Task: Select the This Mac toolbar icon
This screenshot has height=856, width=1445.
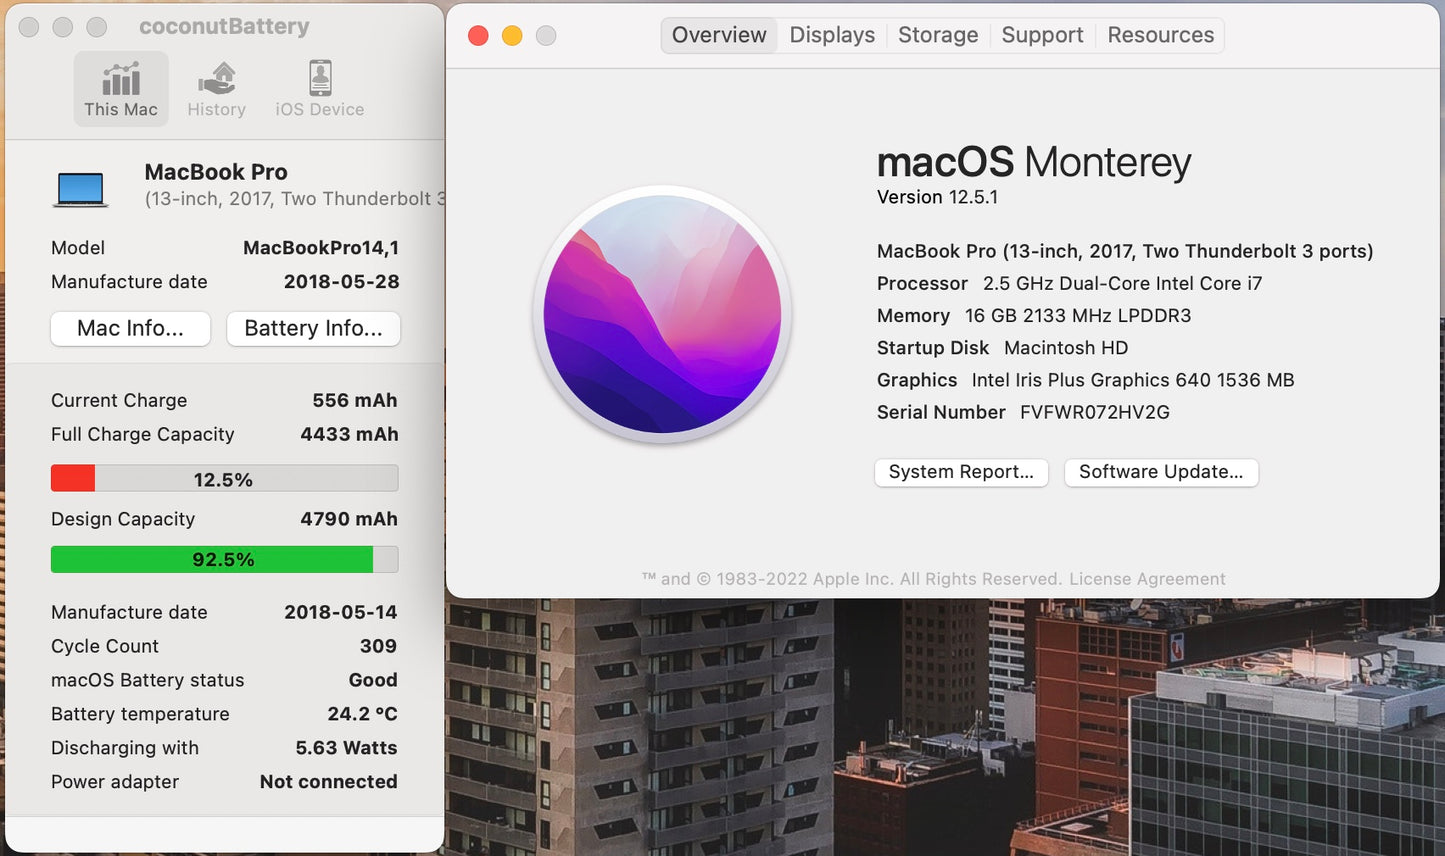Action: point(121,90)
